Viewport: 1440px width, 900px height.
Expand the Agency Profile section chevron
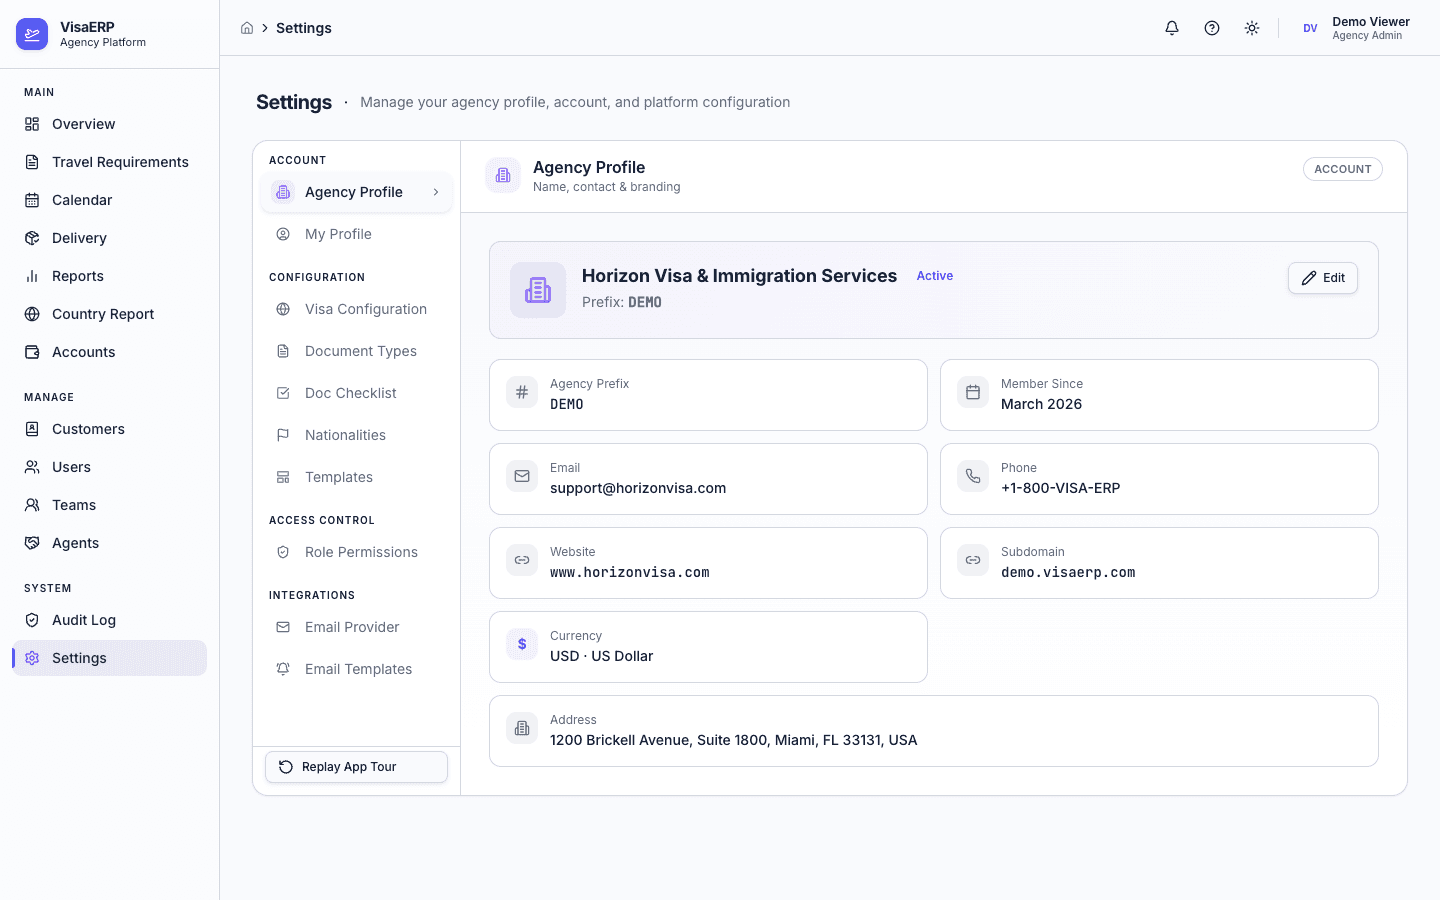point(435,191)
